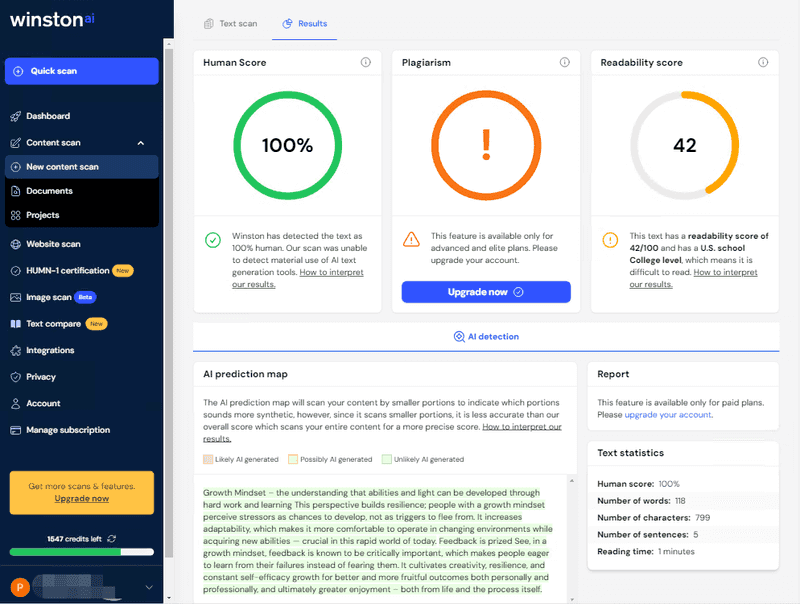Click the Human Score info icon
The image size is (800, 604).
click(366, 62)
